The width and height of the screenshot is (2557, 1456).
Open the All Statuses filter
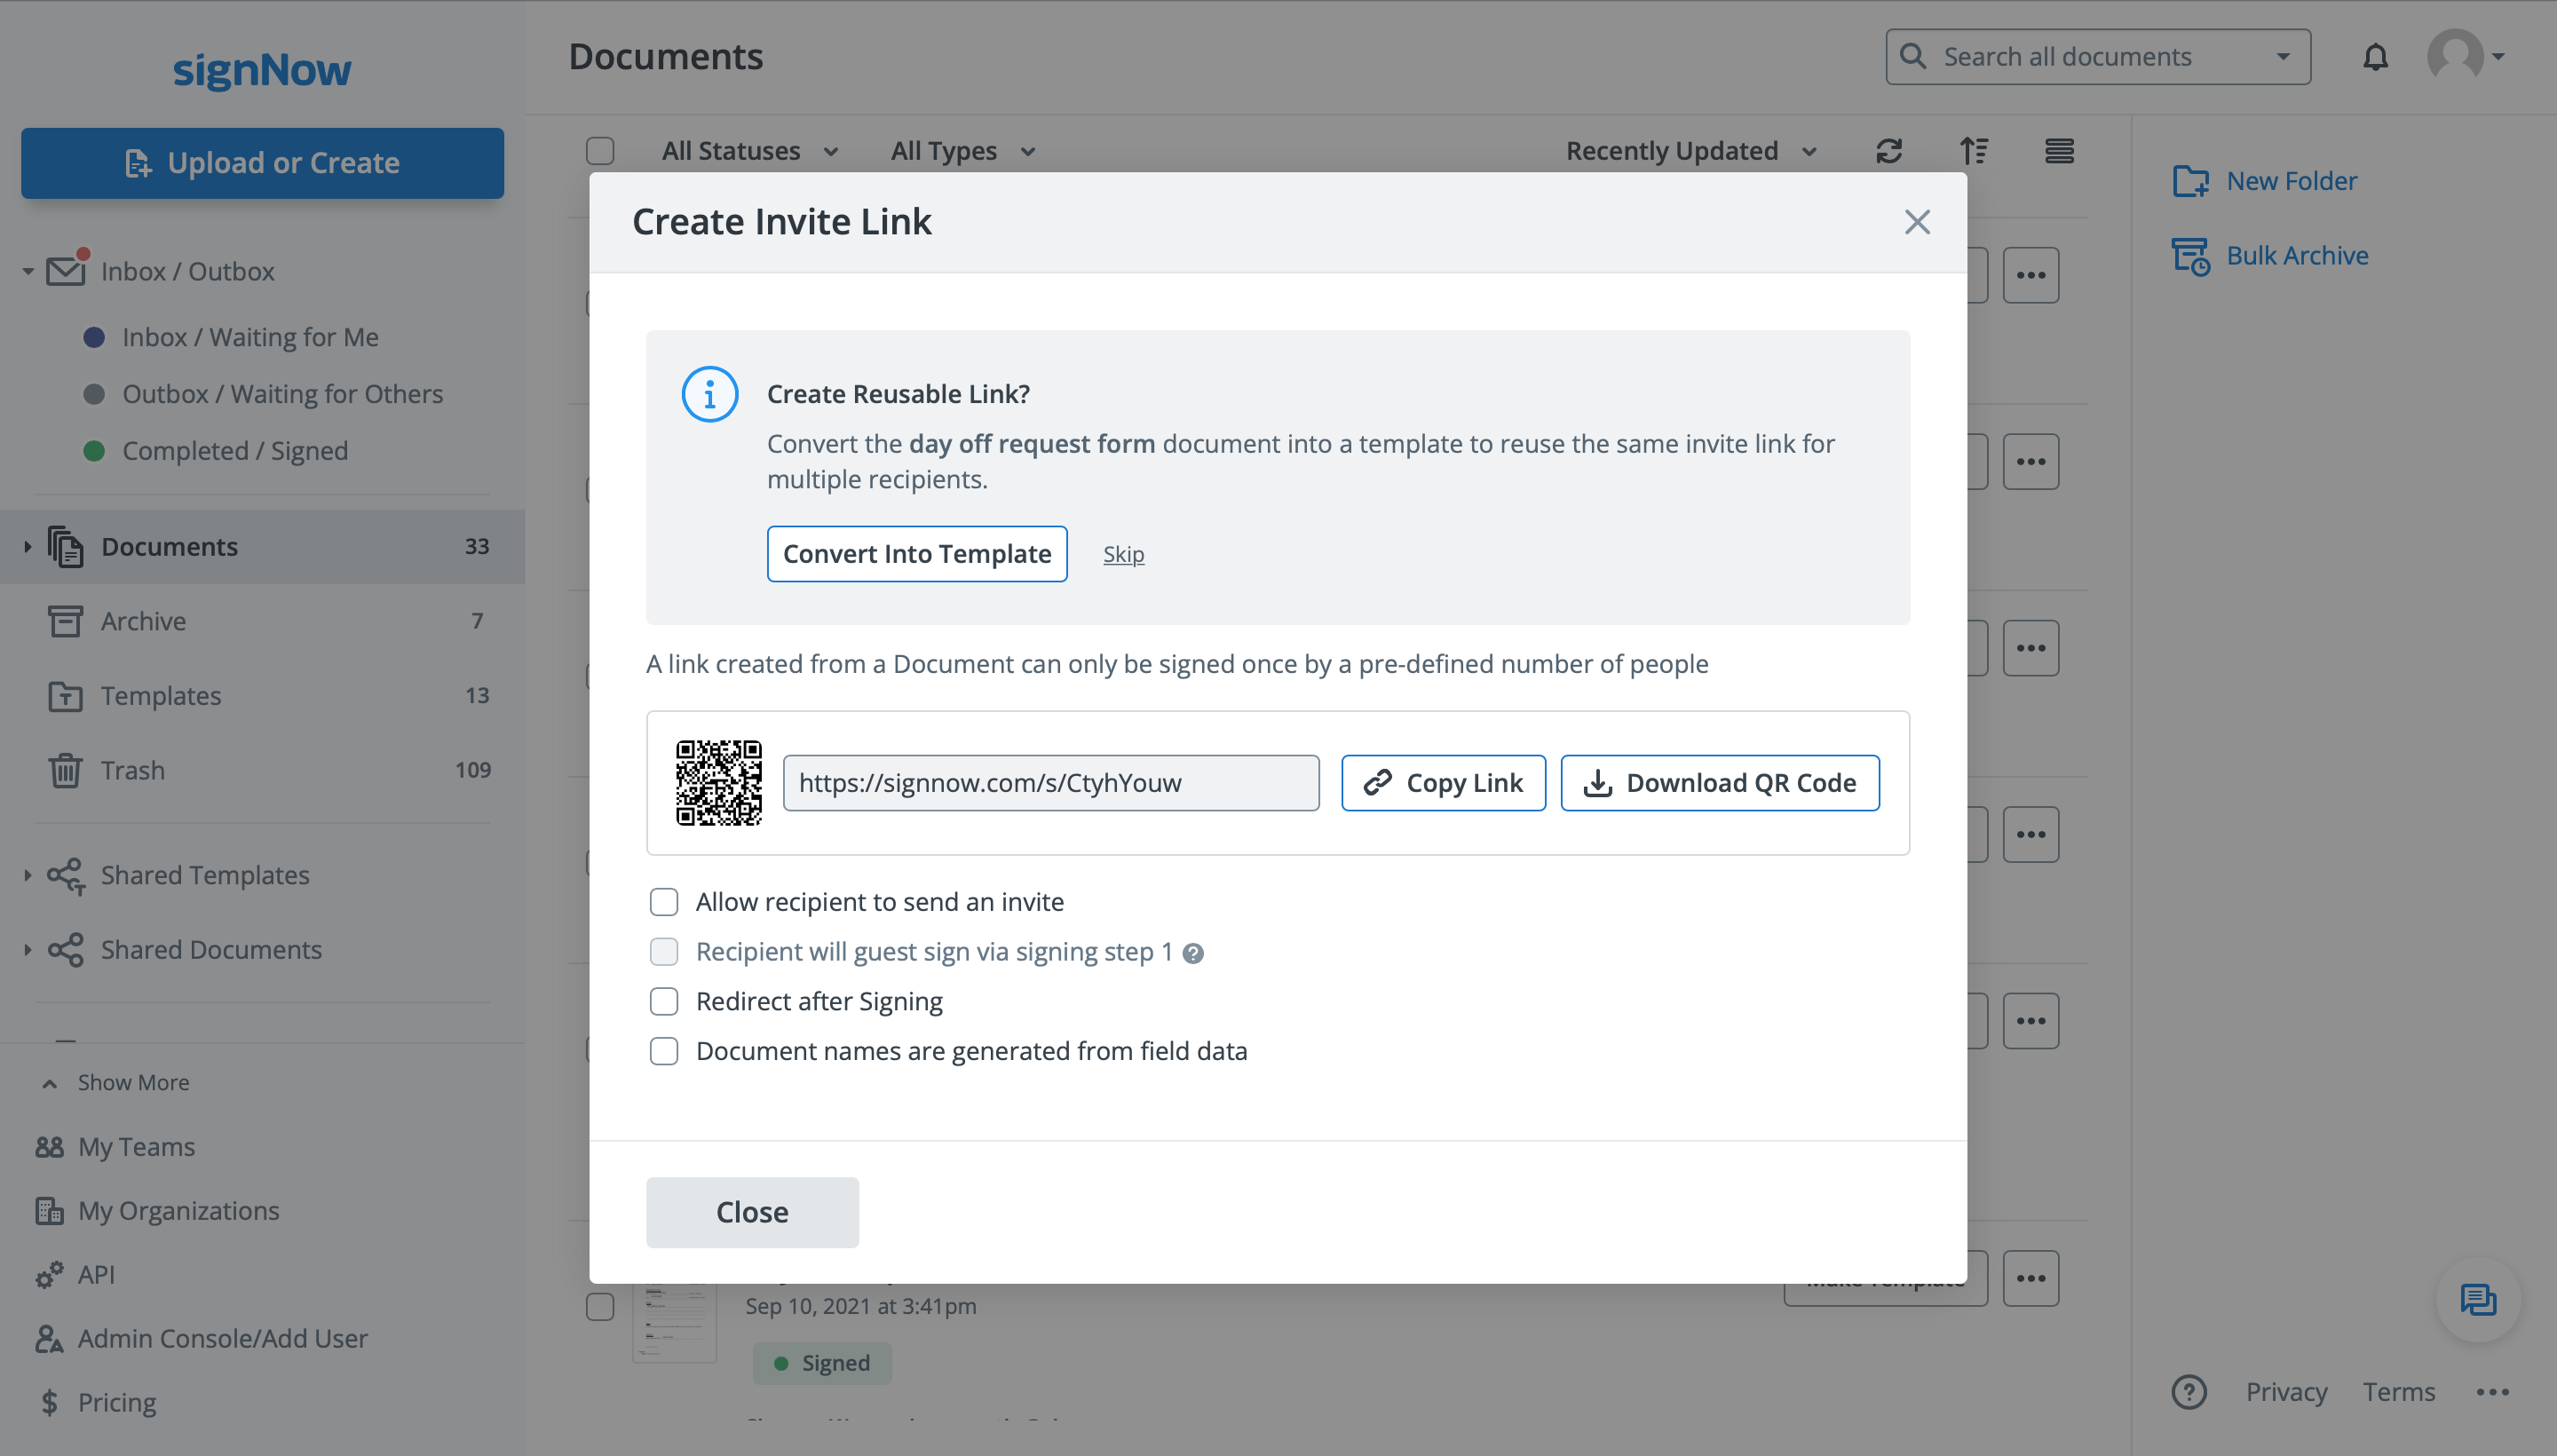click(750, 150)
